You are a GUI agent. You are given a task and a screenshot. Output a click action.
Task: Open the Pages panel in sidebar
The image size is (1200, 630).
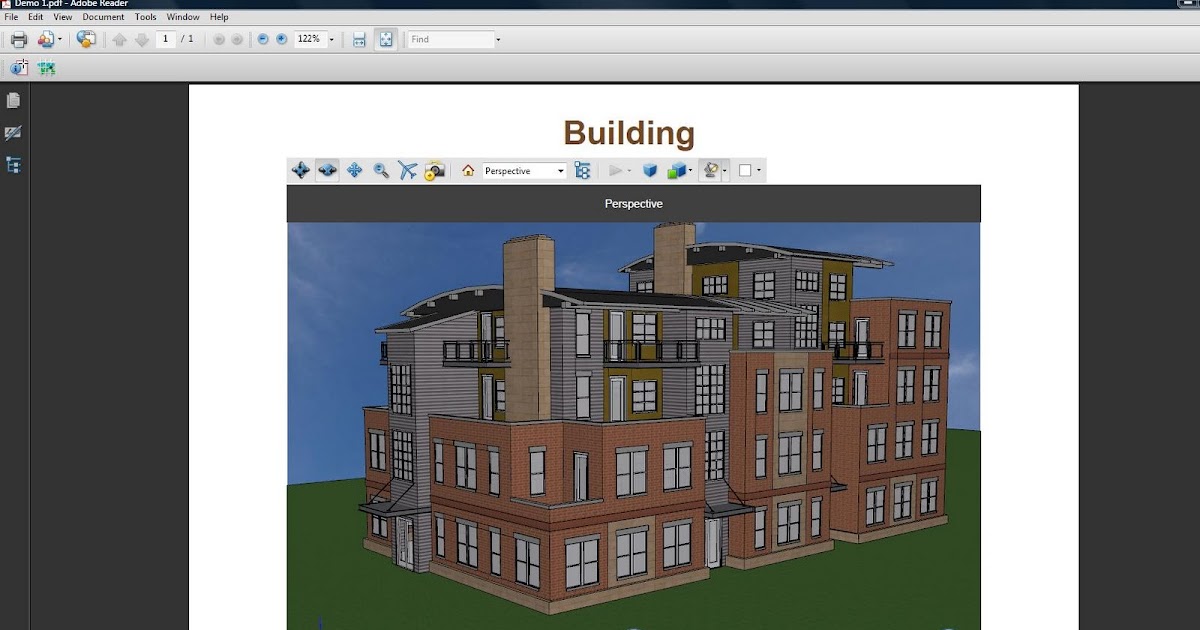click(14, 101)
